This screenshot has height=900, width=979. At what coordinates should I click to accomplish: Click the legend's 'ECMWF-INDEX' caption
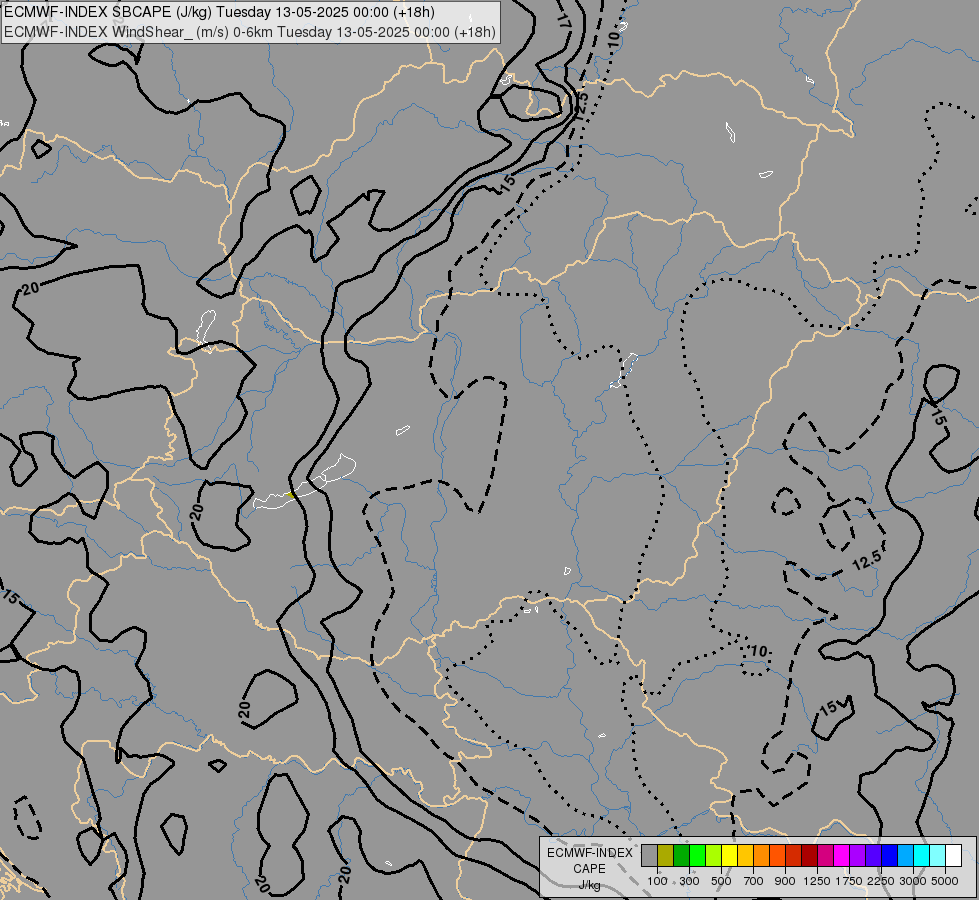(590, 853)
